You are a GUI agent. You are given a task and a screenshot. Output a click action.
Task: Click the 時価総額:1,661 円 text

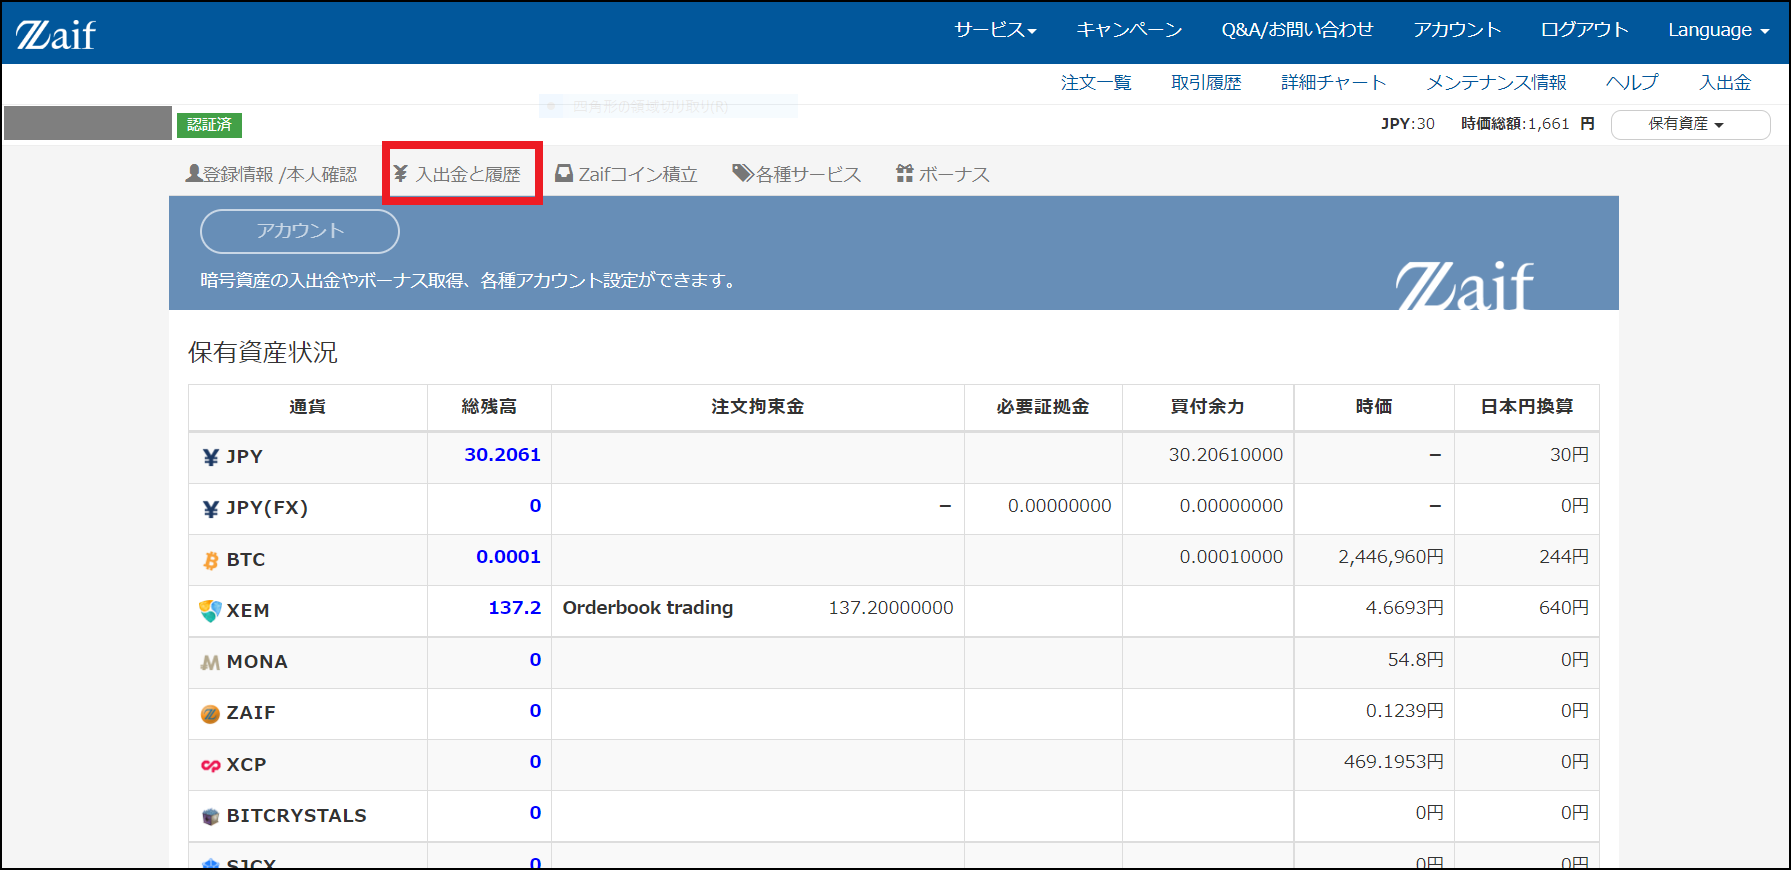click(x=1527, y=124)
